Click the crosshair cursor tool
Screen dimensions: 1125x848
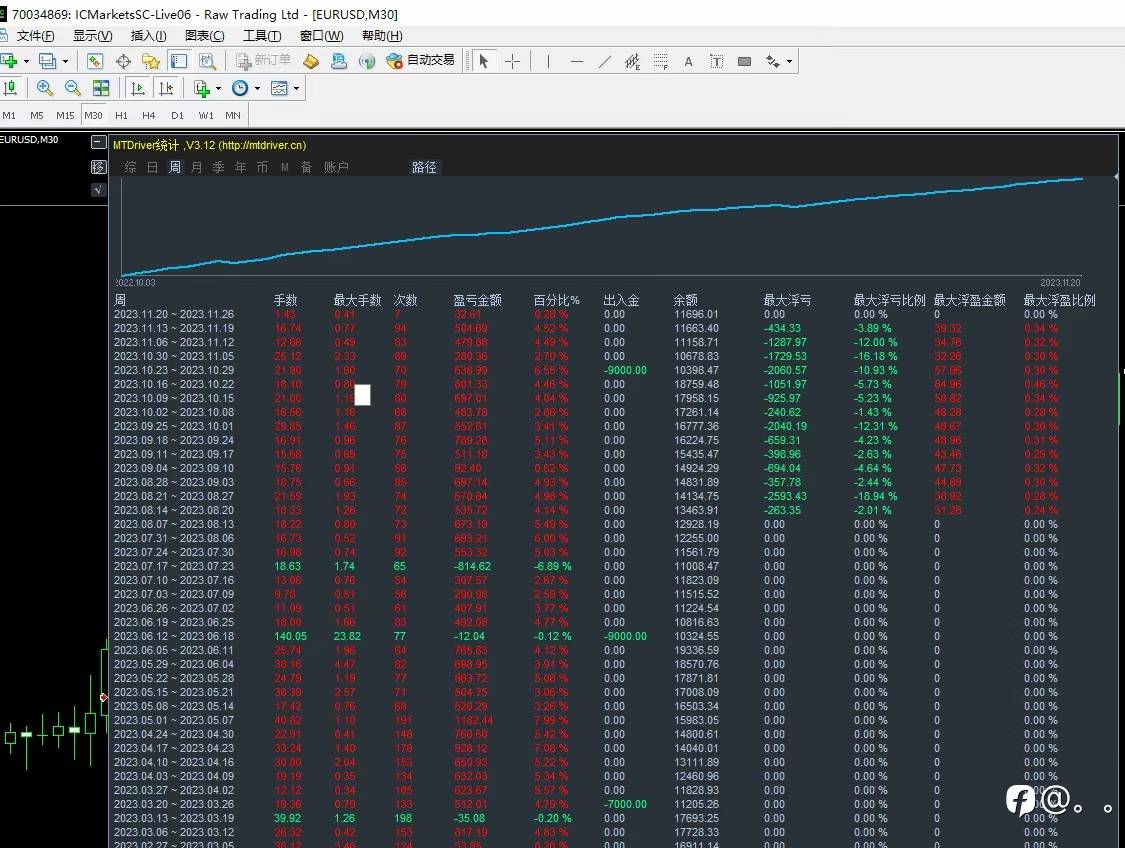click(x=512, y=61)
